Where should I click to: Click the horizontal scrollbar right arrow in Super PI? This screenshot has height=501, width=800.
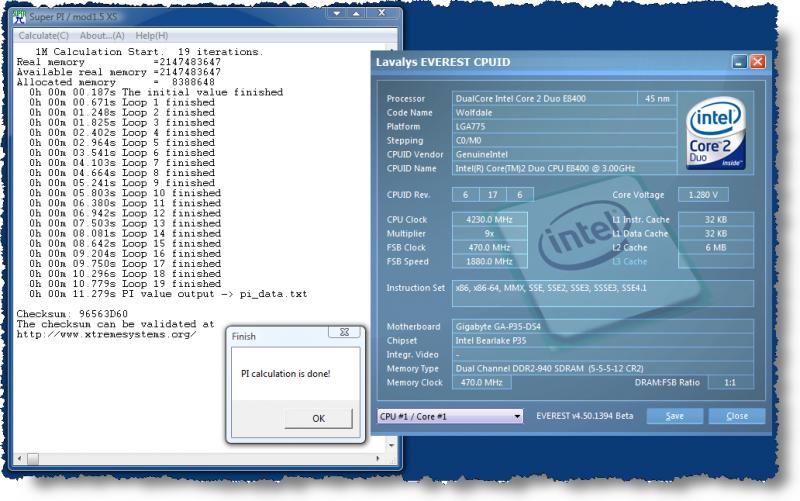378,459
